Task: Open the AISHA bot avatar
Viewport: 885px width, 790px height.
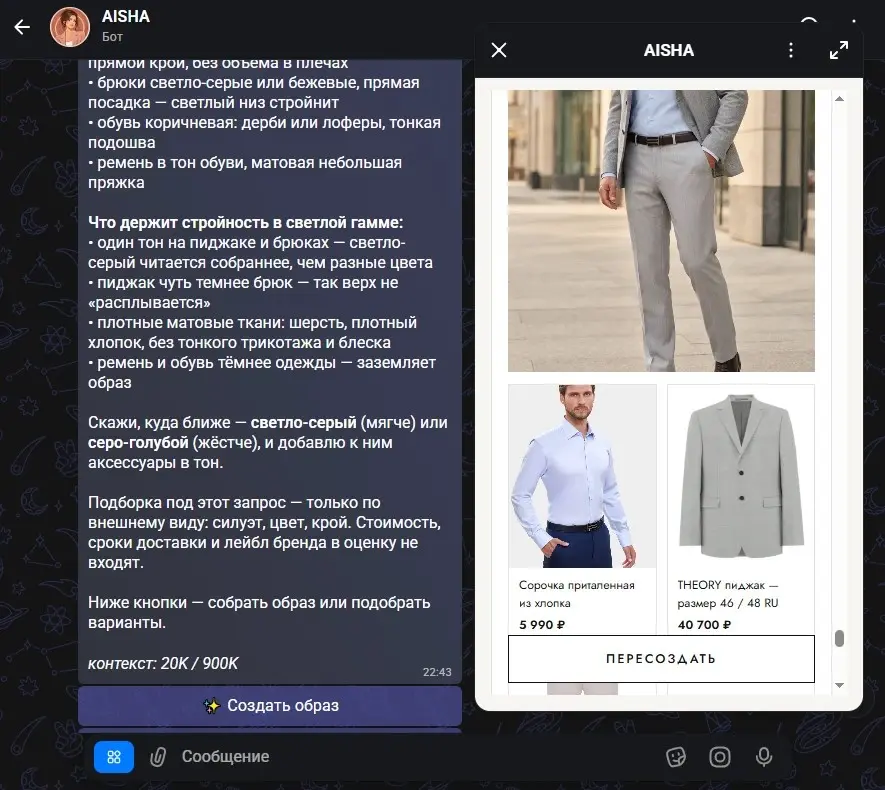Action: (x=70, y=27)
